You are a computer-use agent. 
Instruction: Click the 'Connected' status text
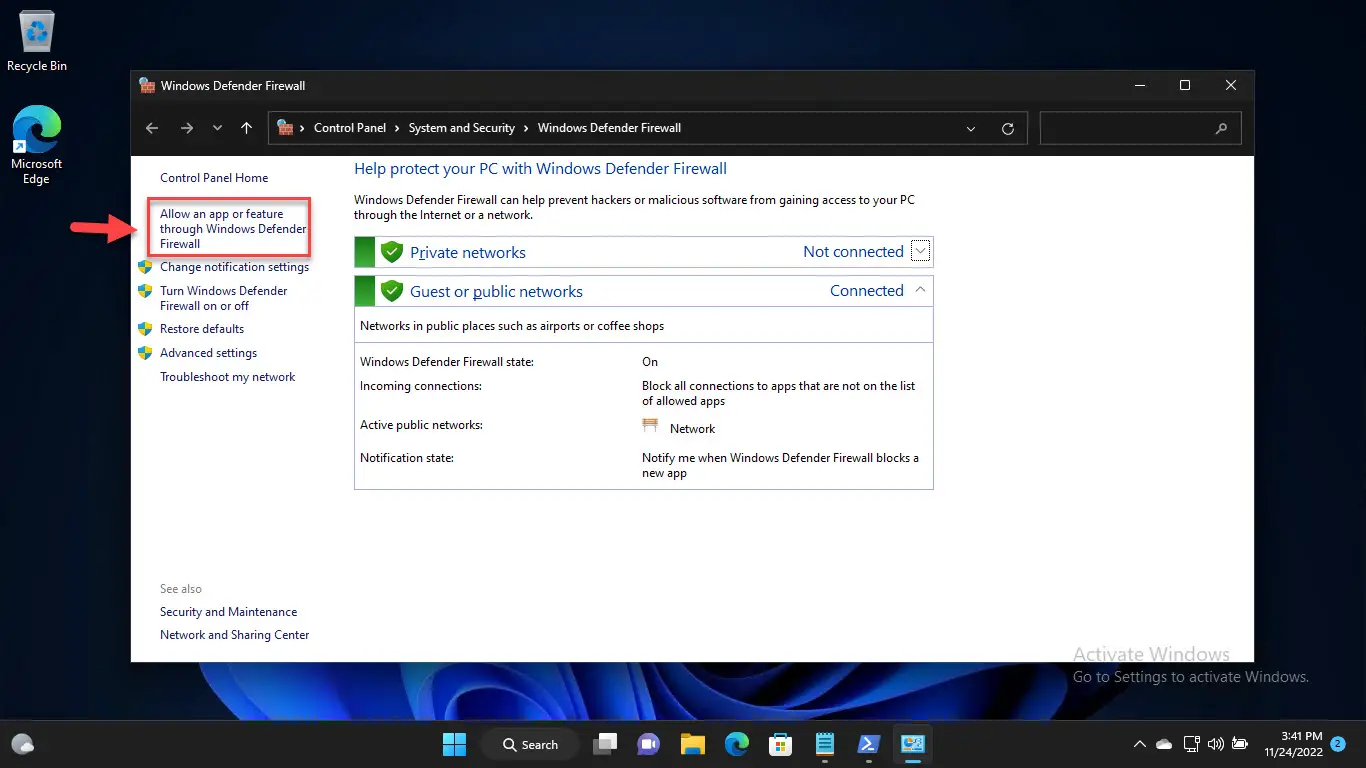tap(867, 291)
